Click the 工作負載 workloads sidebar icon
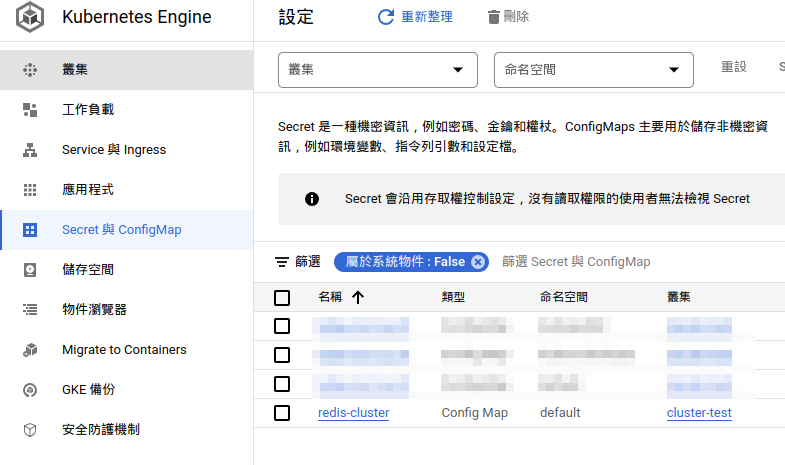 tap(30, 110)
